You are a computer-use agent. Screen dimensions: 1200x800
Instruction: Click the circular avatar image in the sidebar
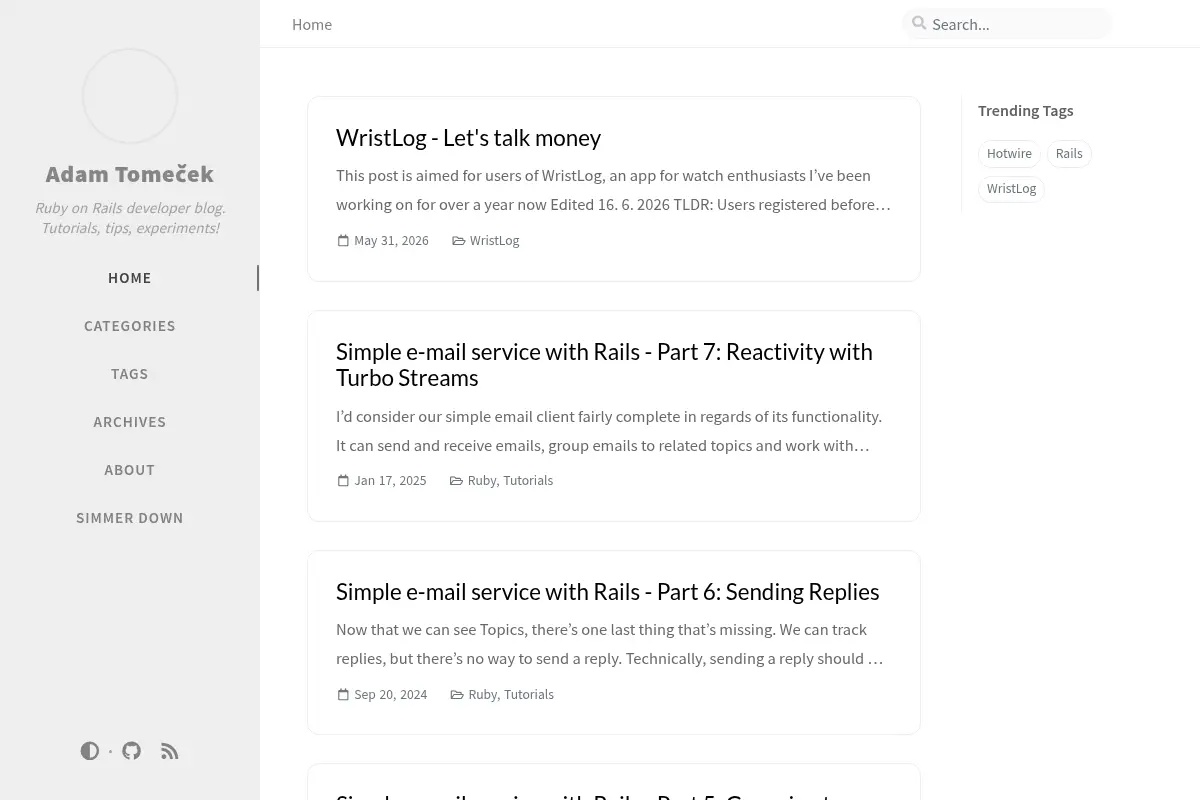[x=130, y=96]
